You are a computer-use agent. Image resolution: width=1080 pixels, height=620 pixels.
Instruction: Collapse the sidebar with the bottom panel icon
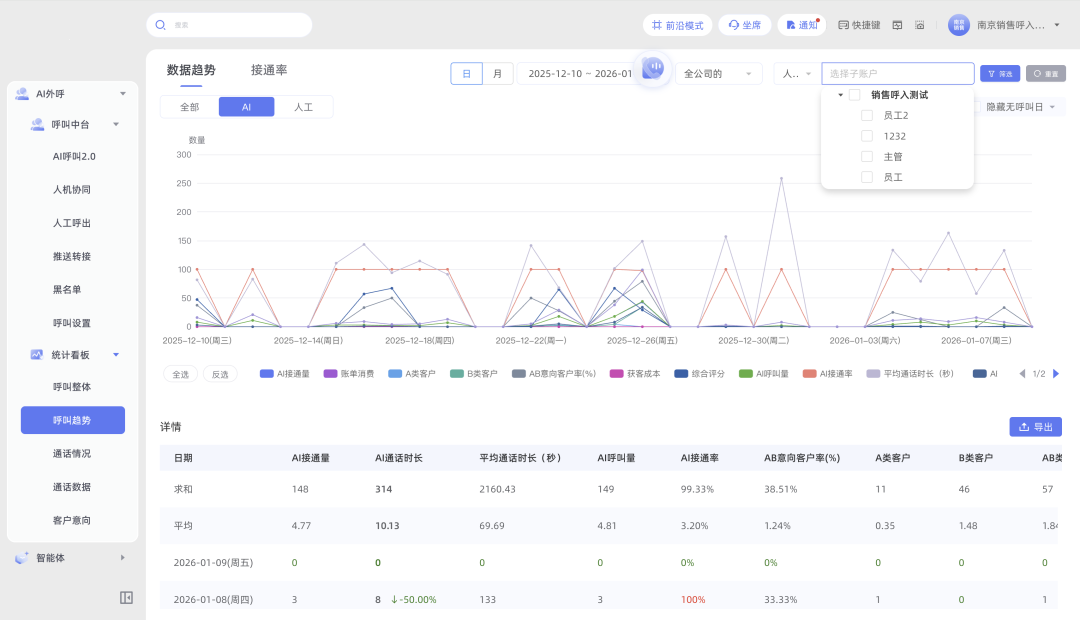coord(126,597)
